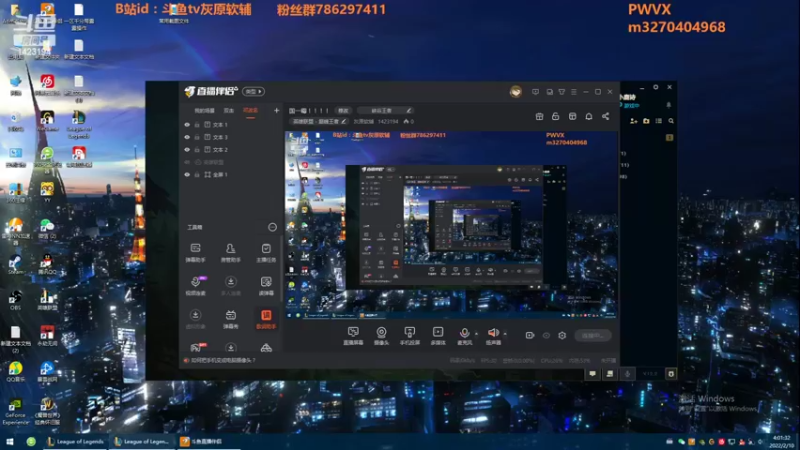Click the box-shaped icon right of the header padlock
Image resolution: width=800 pixels, height=450 pixels.
point(572,116)
